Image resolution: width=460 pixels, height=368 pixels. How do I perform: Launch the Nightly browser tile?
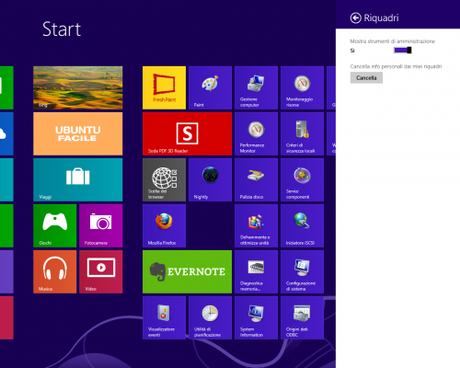point(210,180)
